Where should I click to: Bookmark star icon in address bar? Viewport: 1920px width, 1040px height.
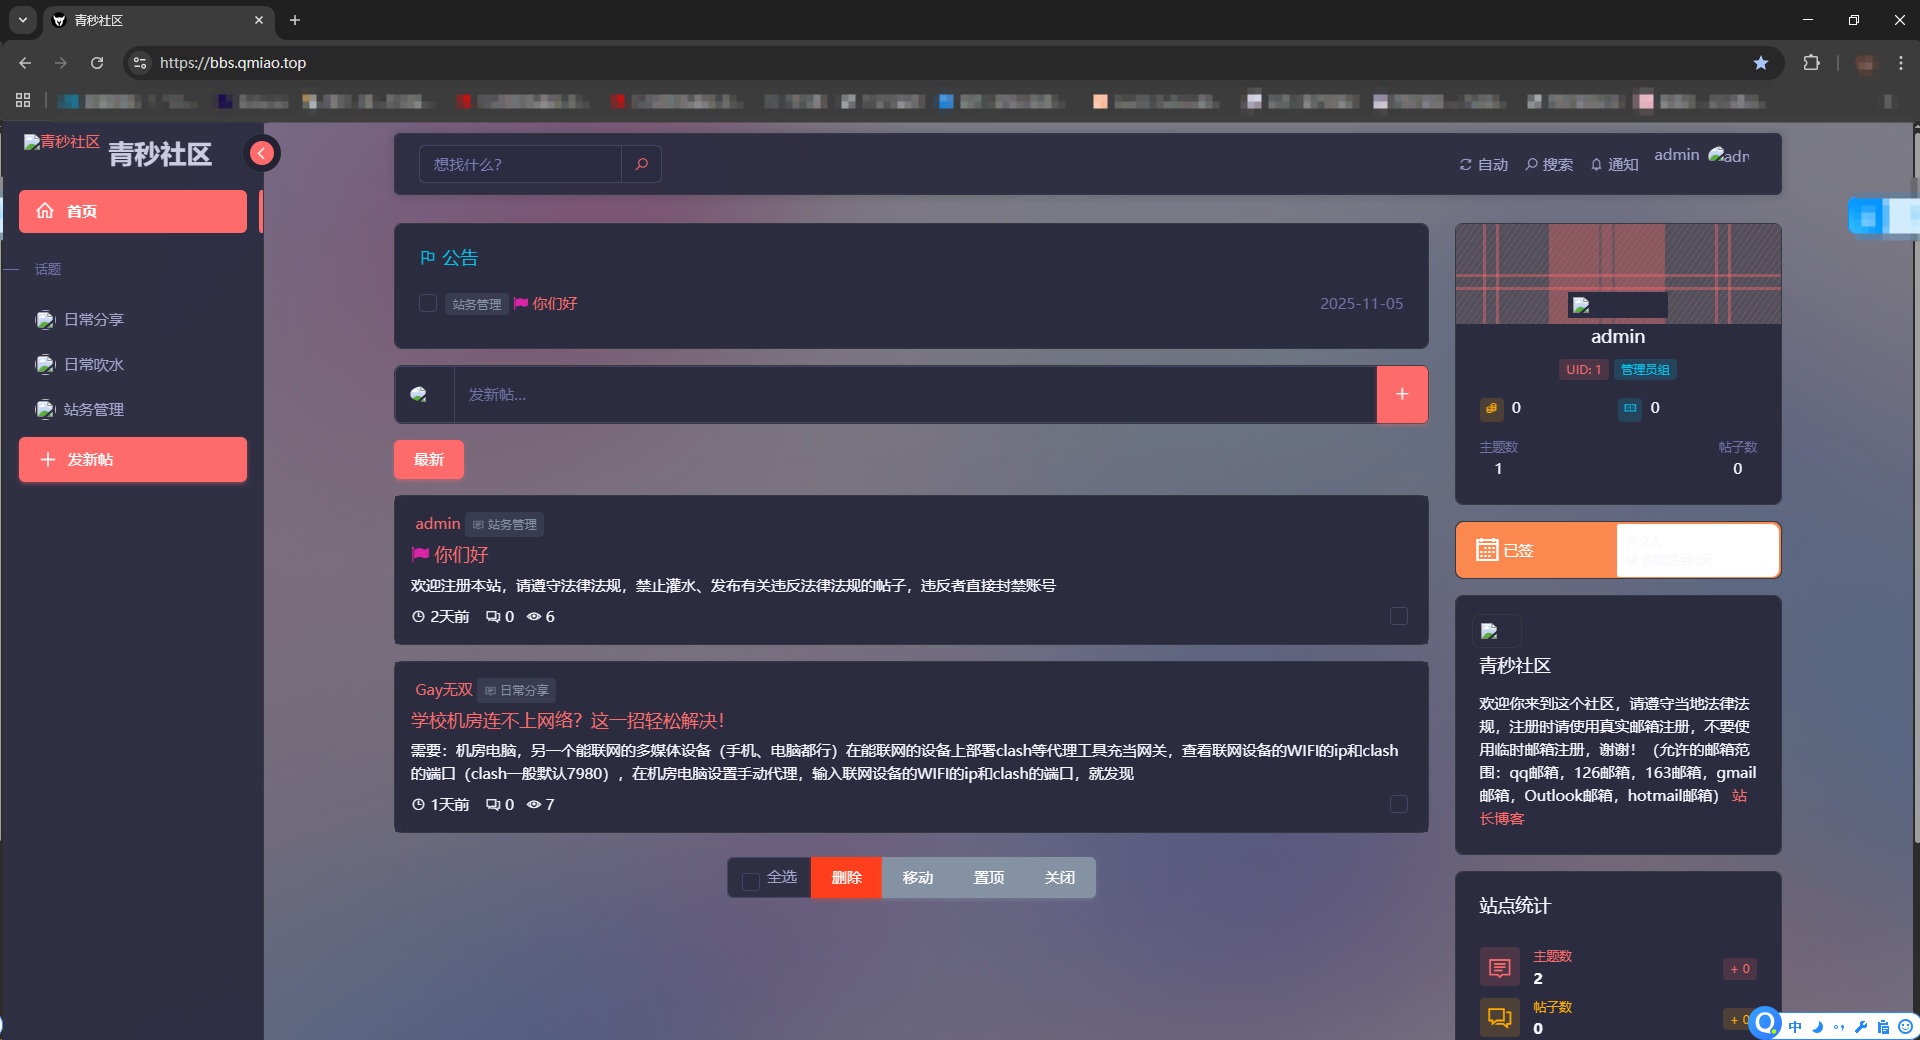point(1760,63)
